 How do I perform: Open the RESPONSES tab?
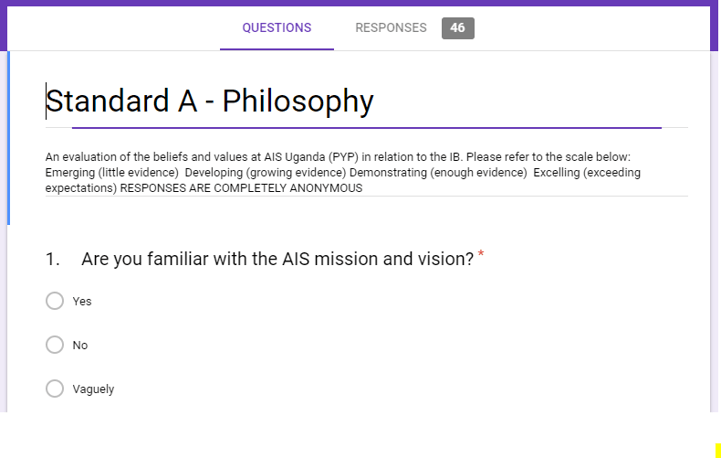[x=391, y=28]
